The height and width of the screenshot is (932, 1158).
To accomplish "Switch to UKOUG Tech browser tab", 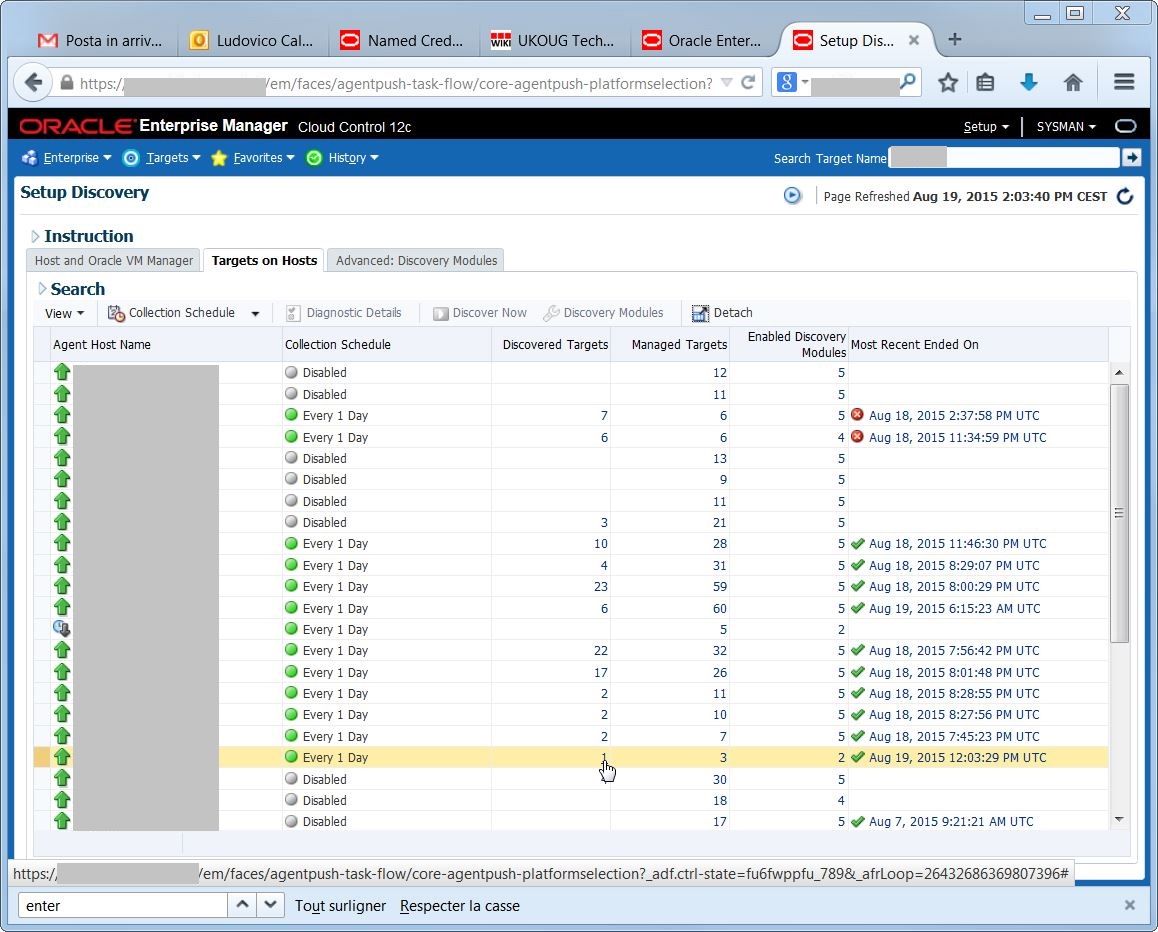I will (x=553, y=41).
